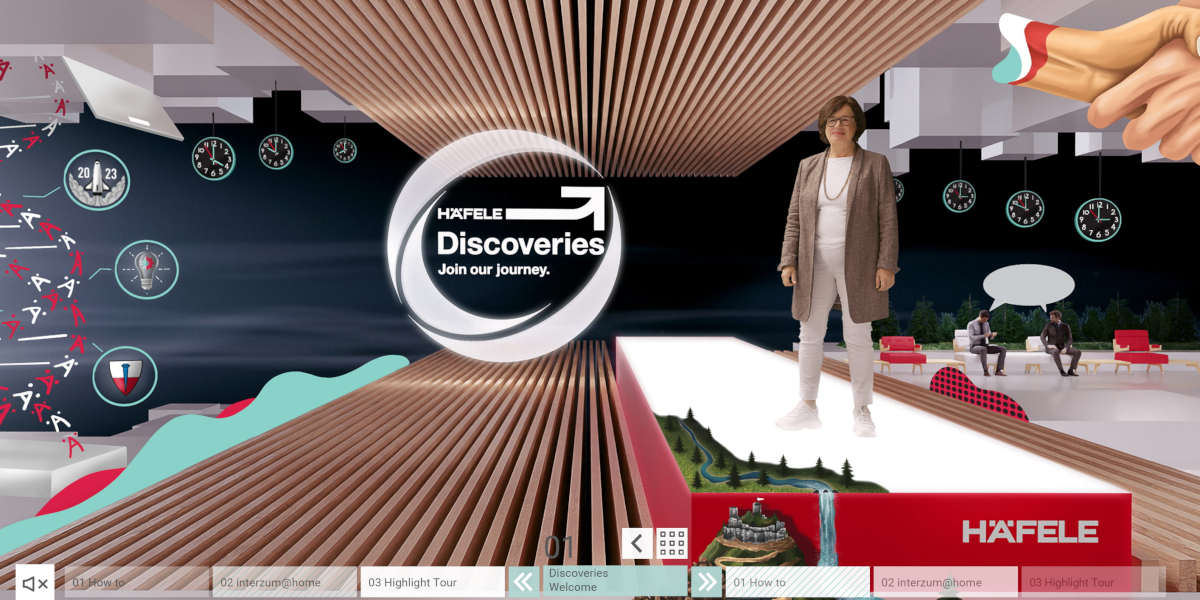Open the grid overview icon

(x=672, y=543)
